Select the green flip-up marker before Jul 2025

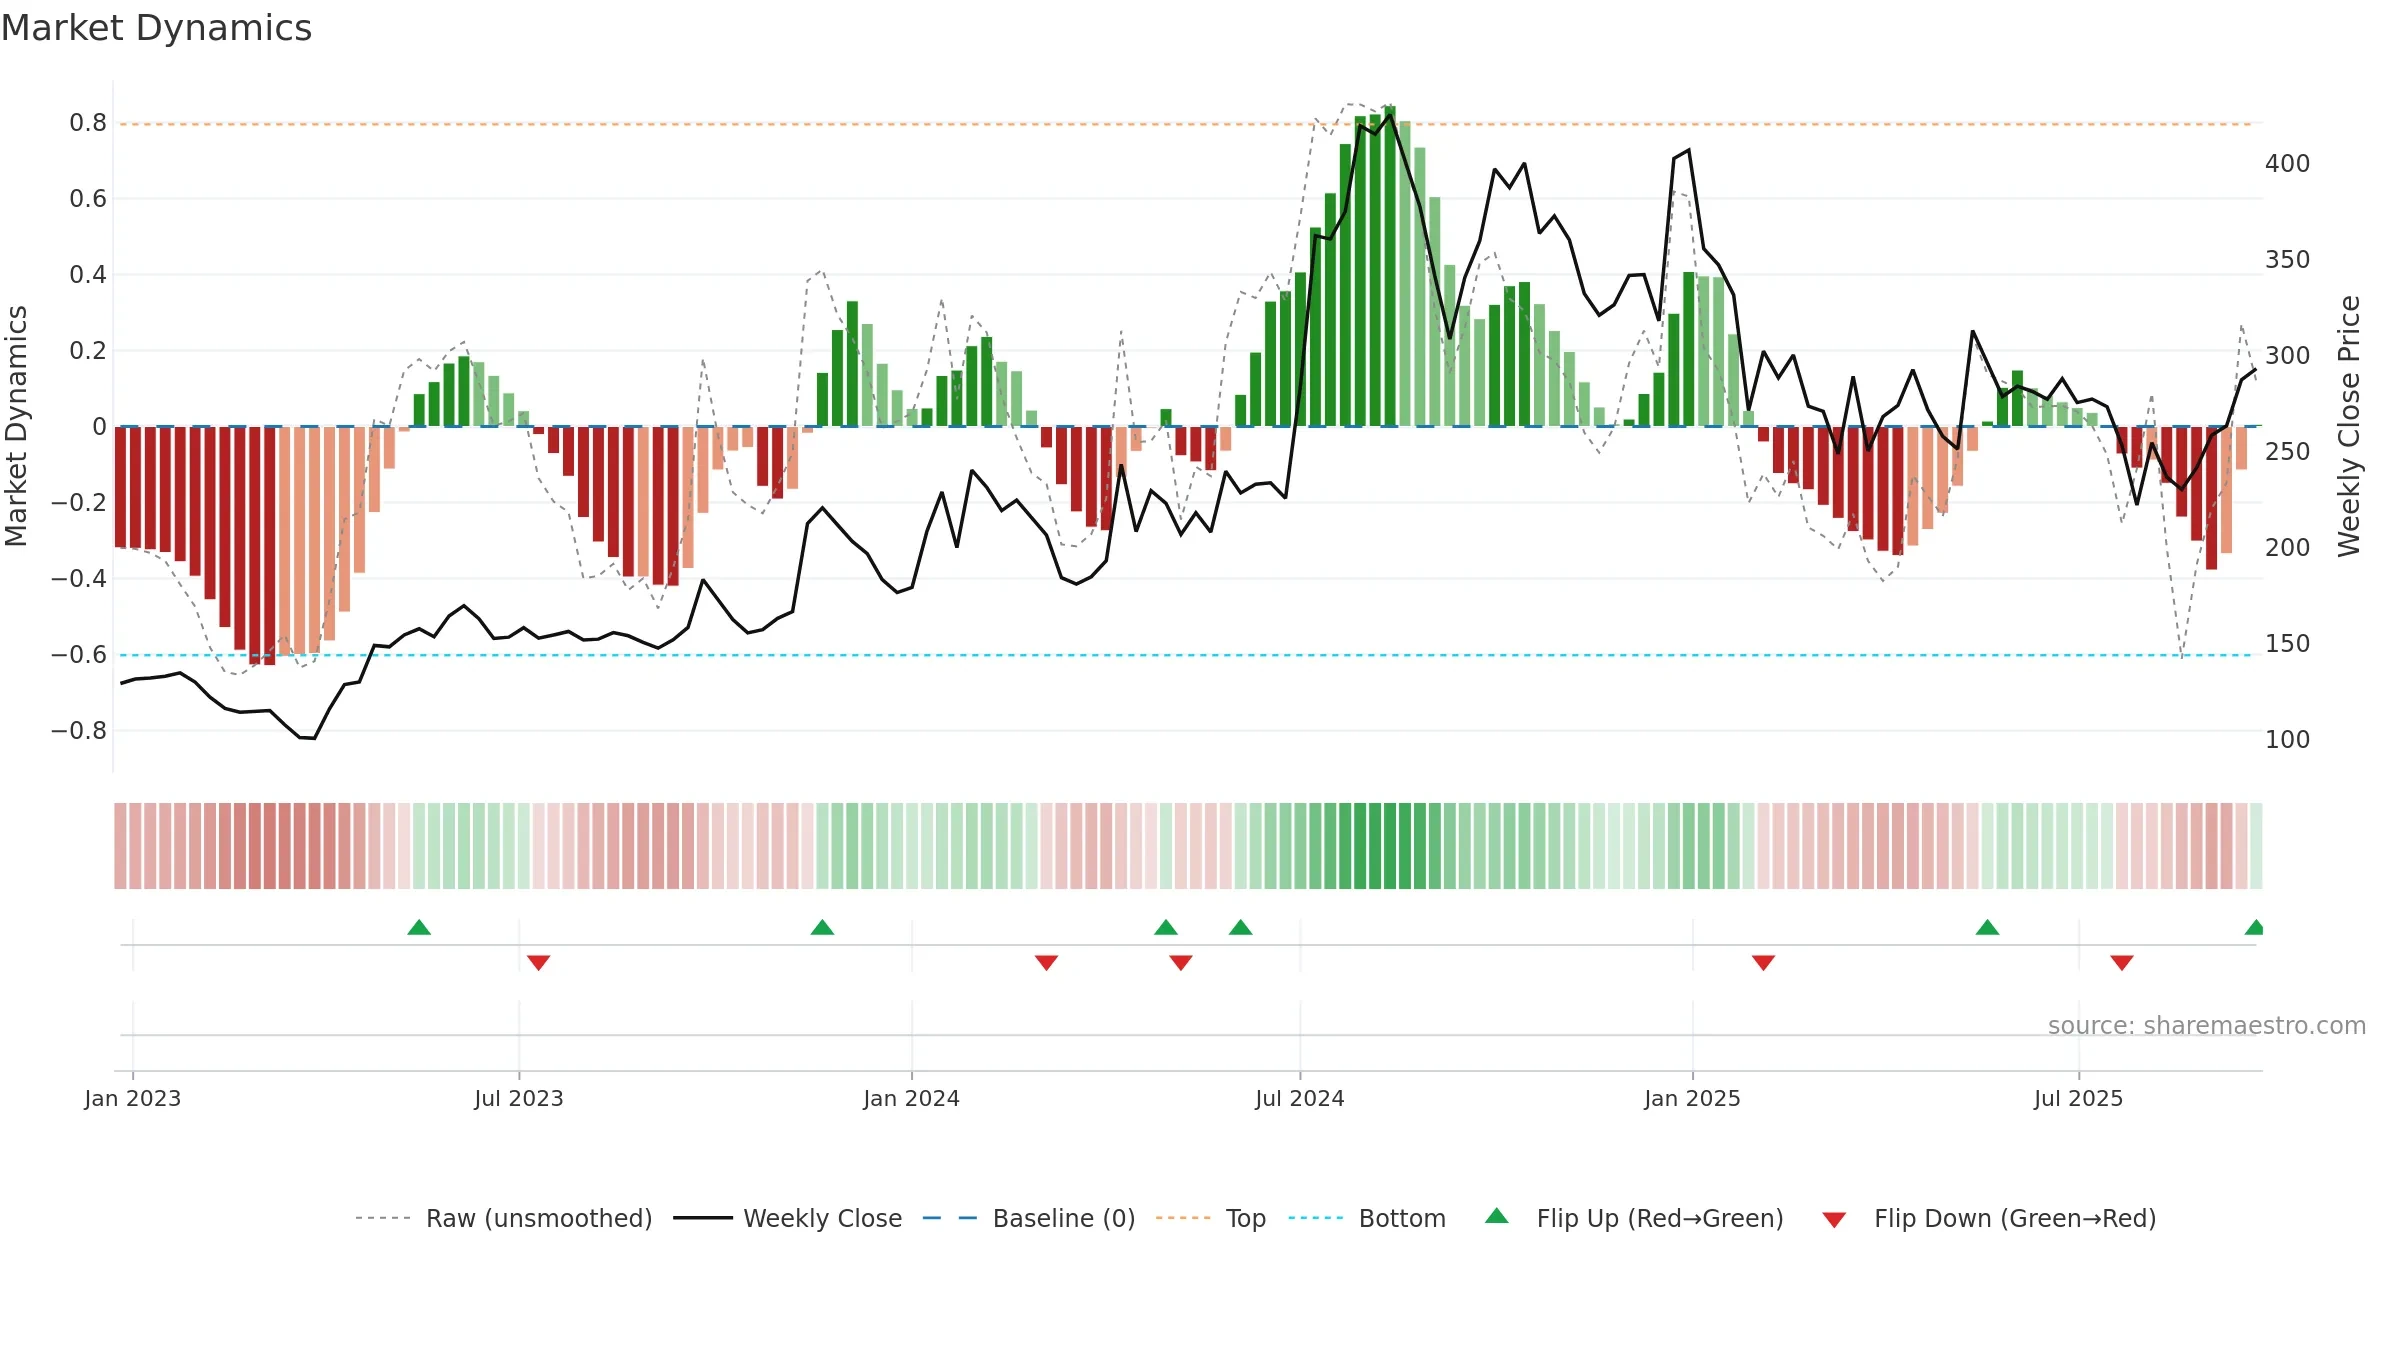(1987, 927)
